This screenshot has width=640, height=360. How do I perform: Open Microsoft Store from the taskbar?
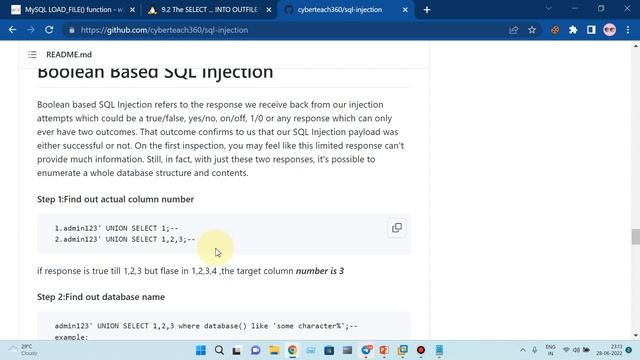pyautogui.click(x=329, y=350)
